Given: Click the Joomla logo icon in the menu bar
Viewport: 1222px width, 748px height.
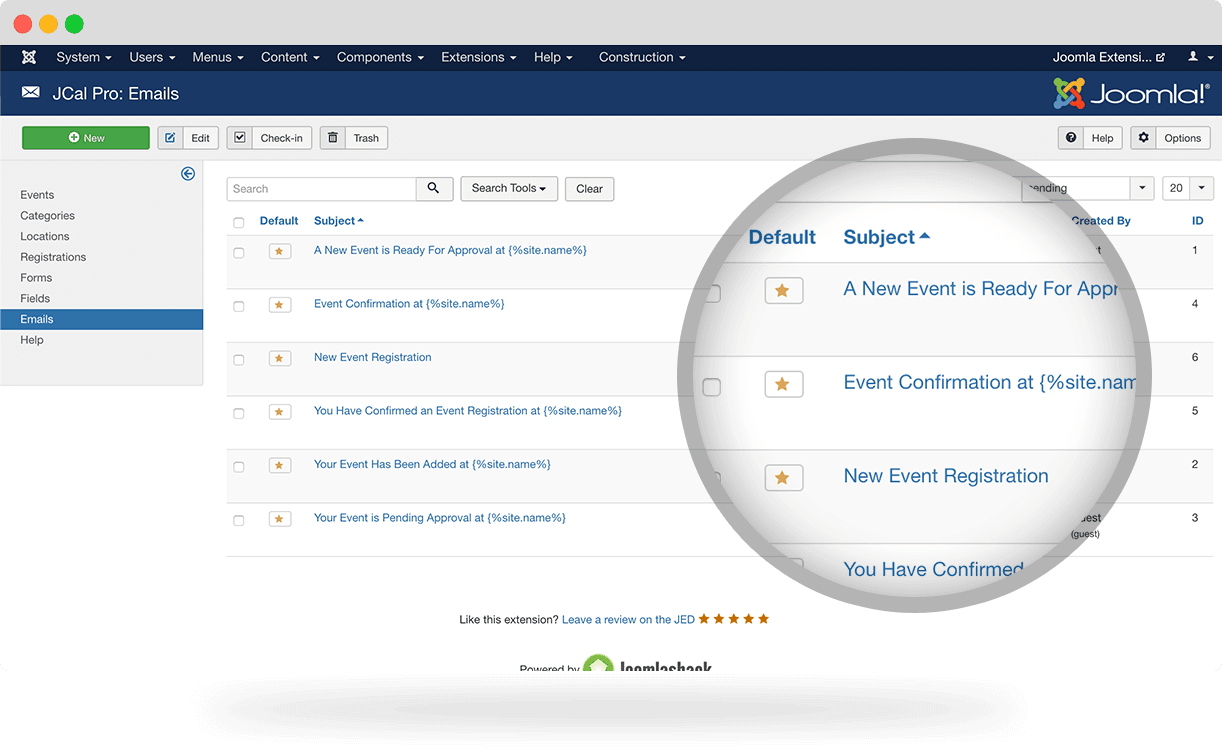Looking at the screenshot, I should pos(29,57).
